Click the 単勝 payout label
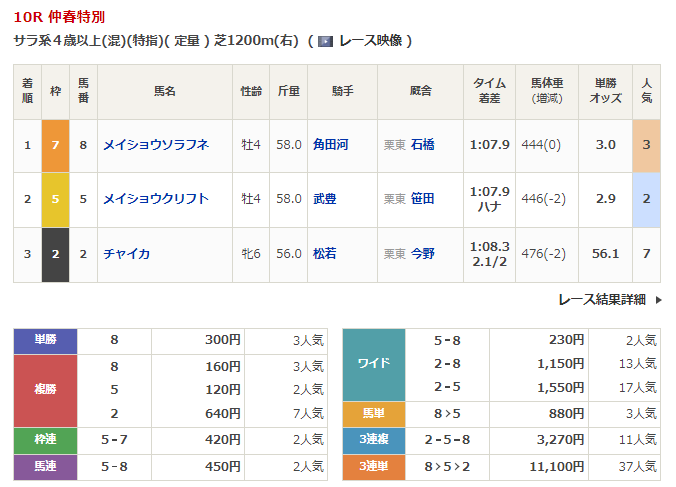Screen dimensions: 676x487 click(x=45, y=340)
